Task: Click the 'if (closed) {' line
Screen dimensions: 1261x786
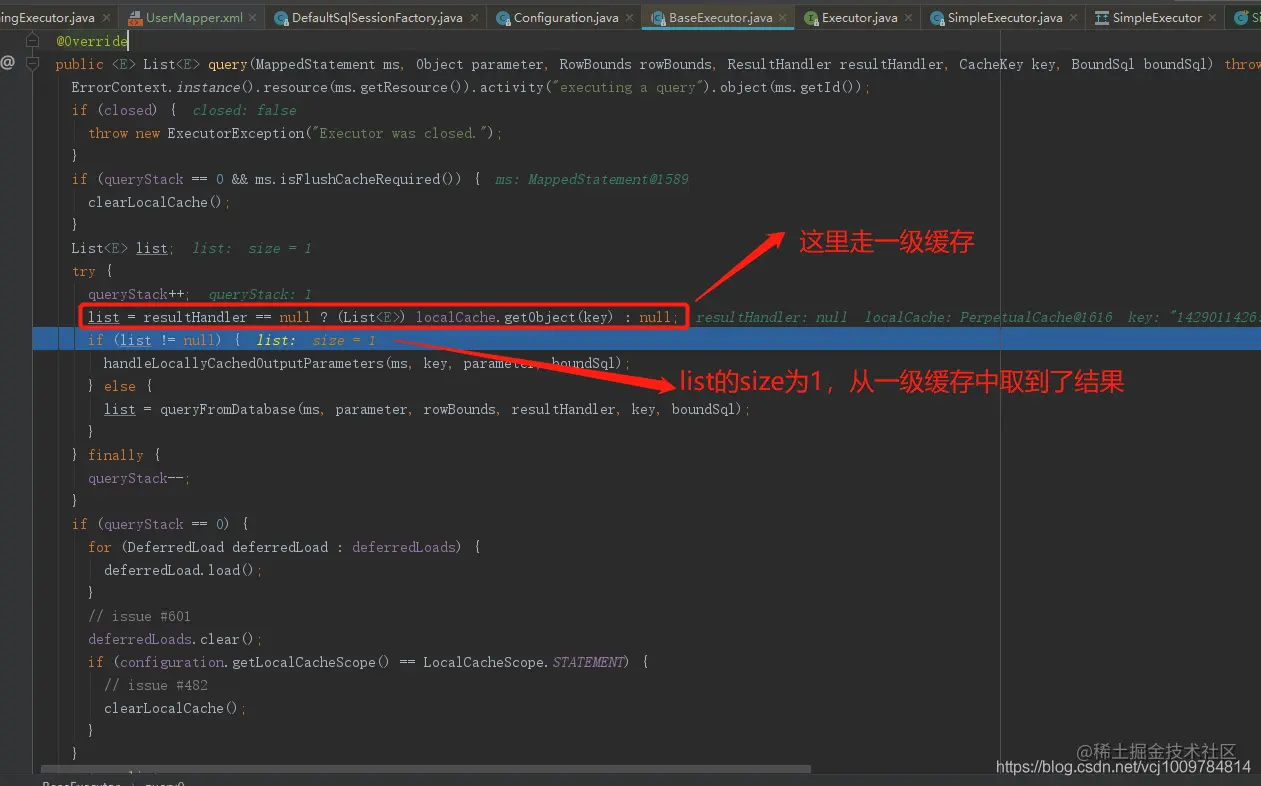Action: pos(123,110)
